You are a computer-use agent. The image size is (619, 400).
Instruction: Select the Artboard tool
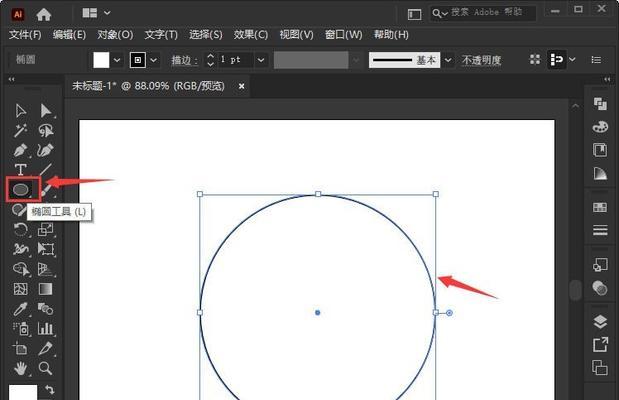coord(21,348)
